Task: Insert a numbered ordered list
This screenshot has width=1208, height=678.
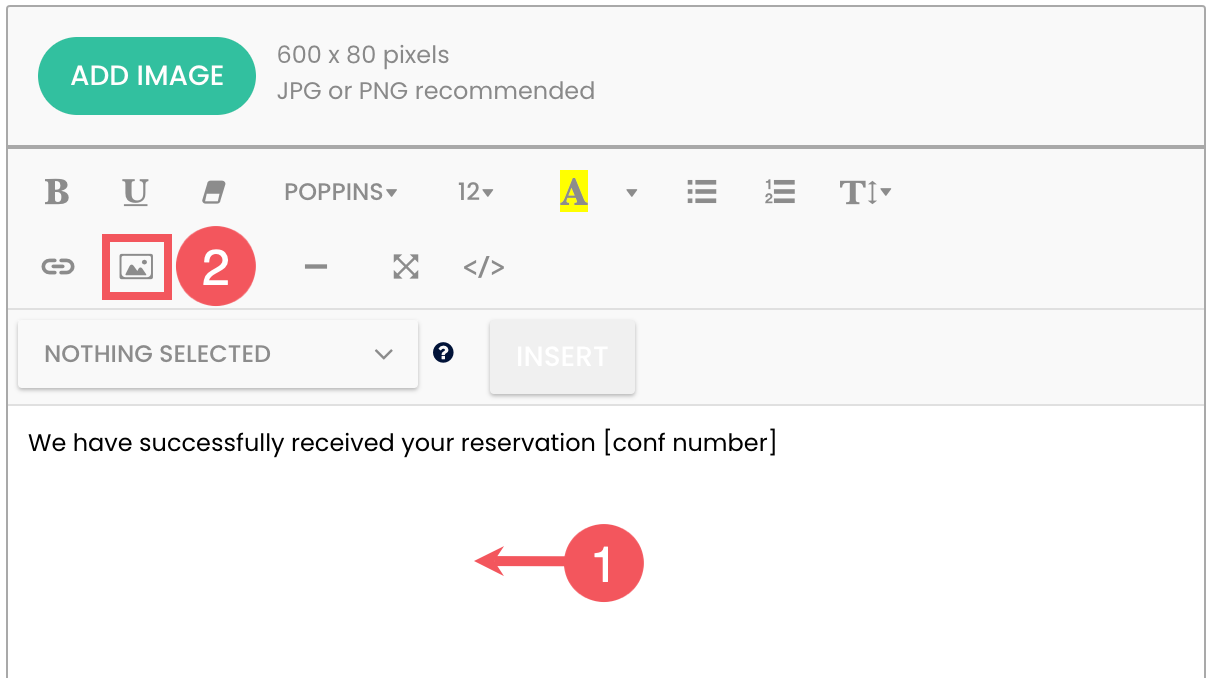Action: pyautogui.click(x=779, y=192)
